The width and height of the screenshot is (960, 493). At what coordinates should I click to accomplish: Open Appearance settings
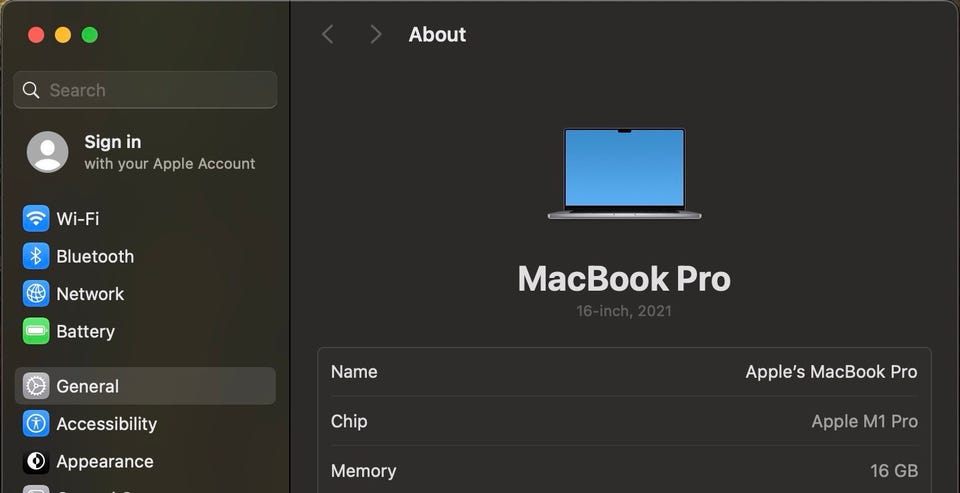point(145,462)
